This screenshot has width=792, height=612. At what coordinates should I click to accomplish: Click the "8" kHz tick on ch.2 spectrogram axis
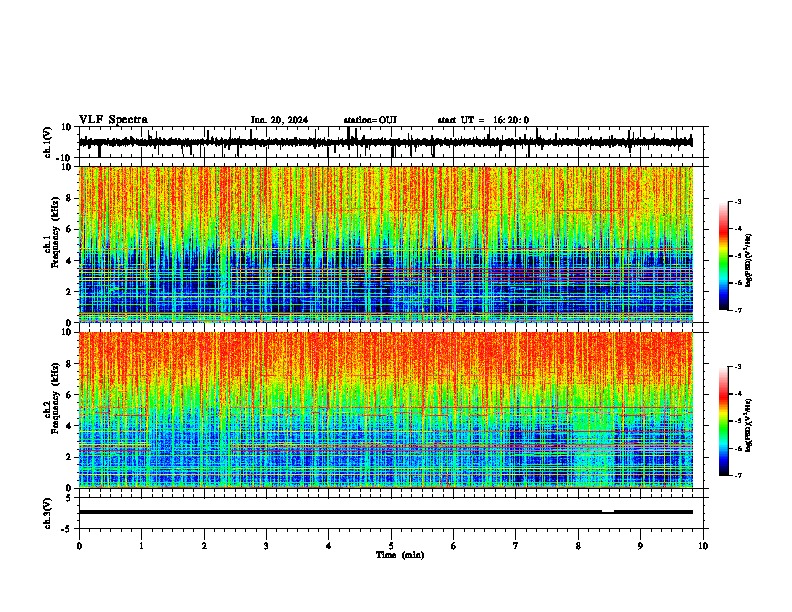click(x=70, y=363)
